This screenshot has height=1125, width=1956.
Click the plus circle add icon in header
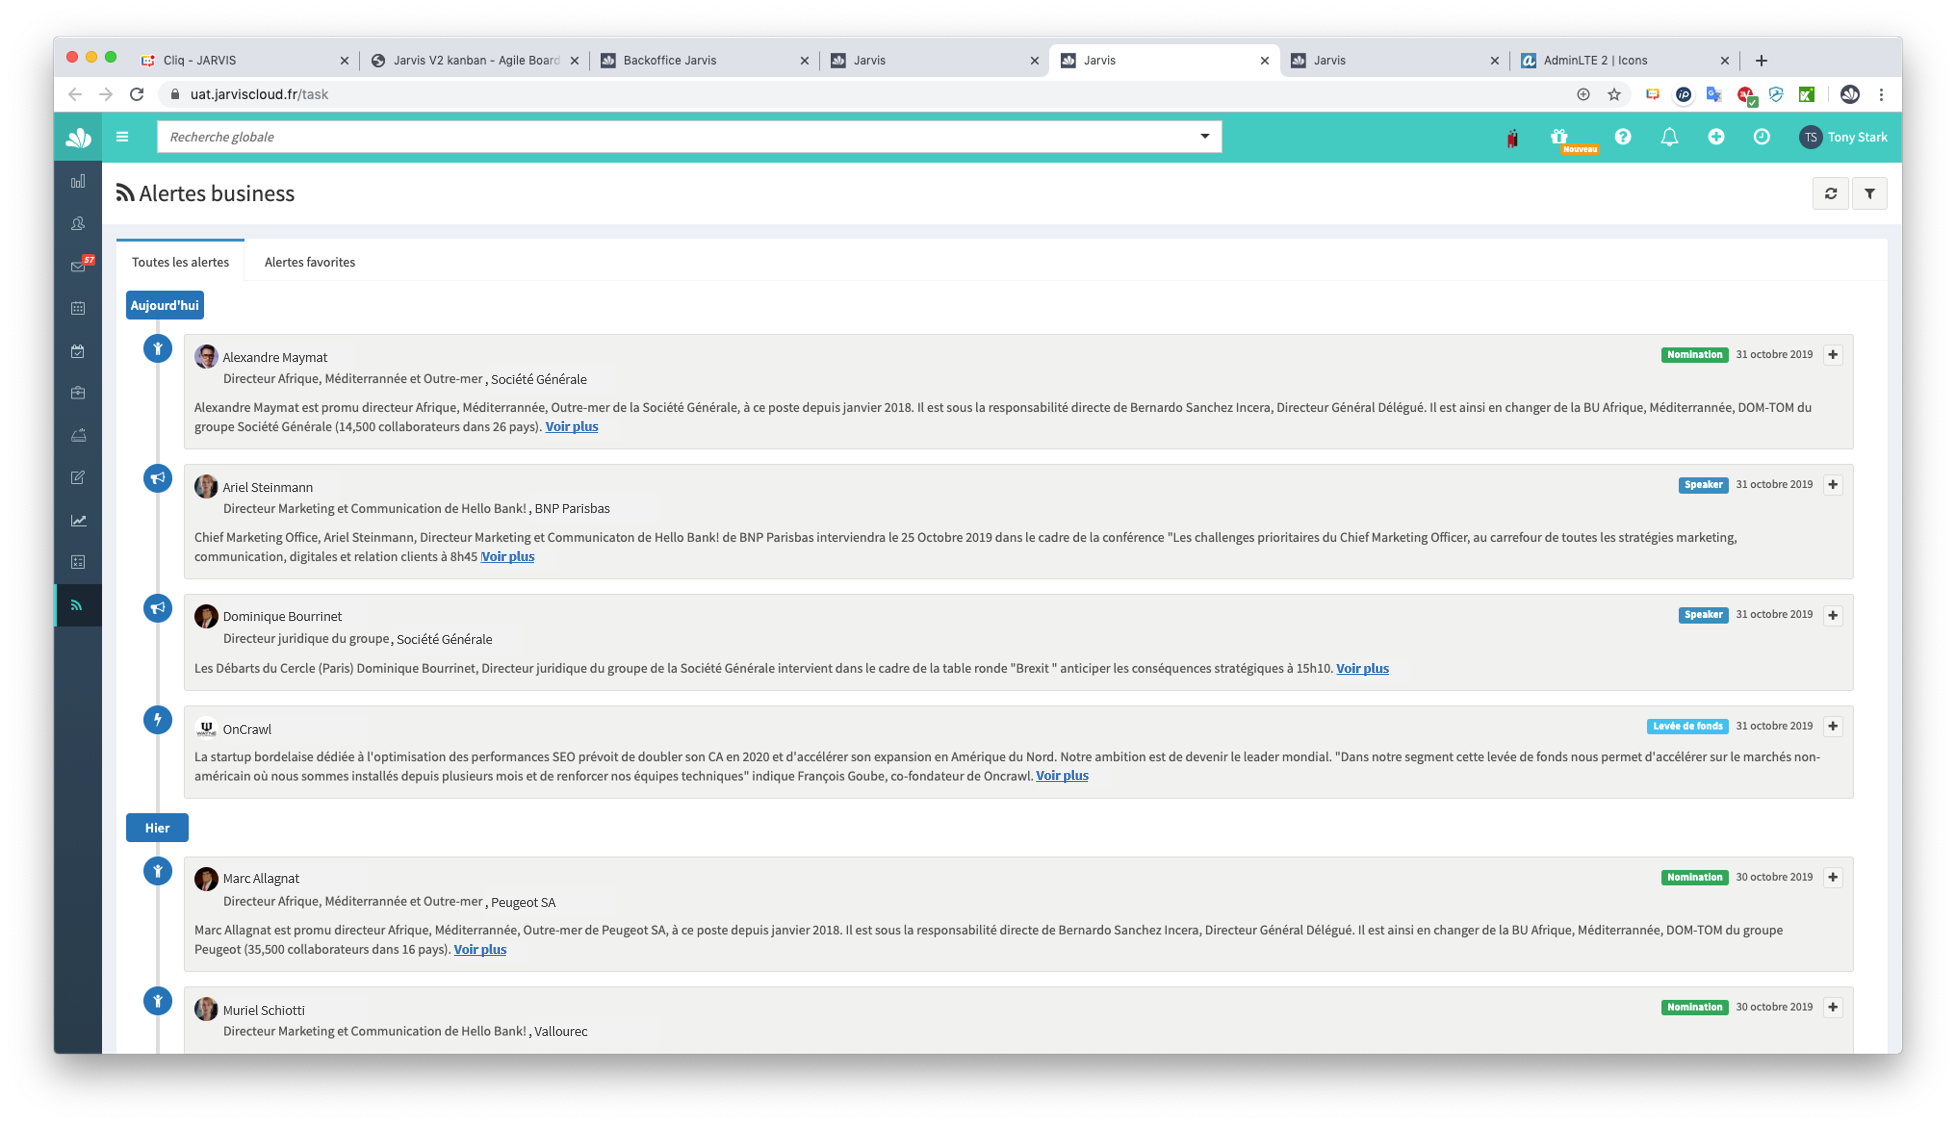[1716, 137]
